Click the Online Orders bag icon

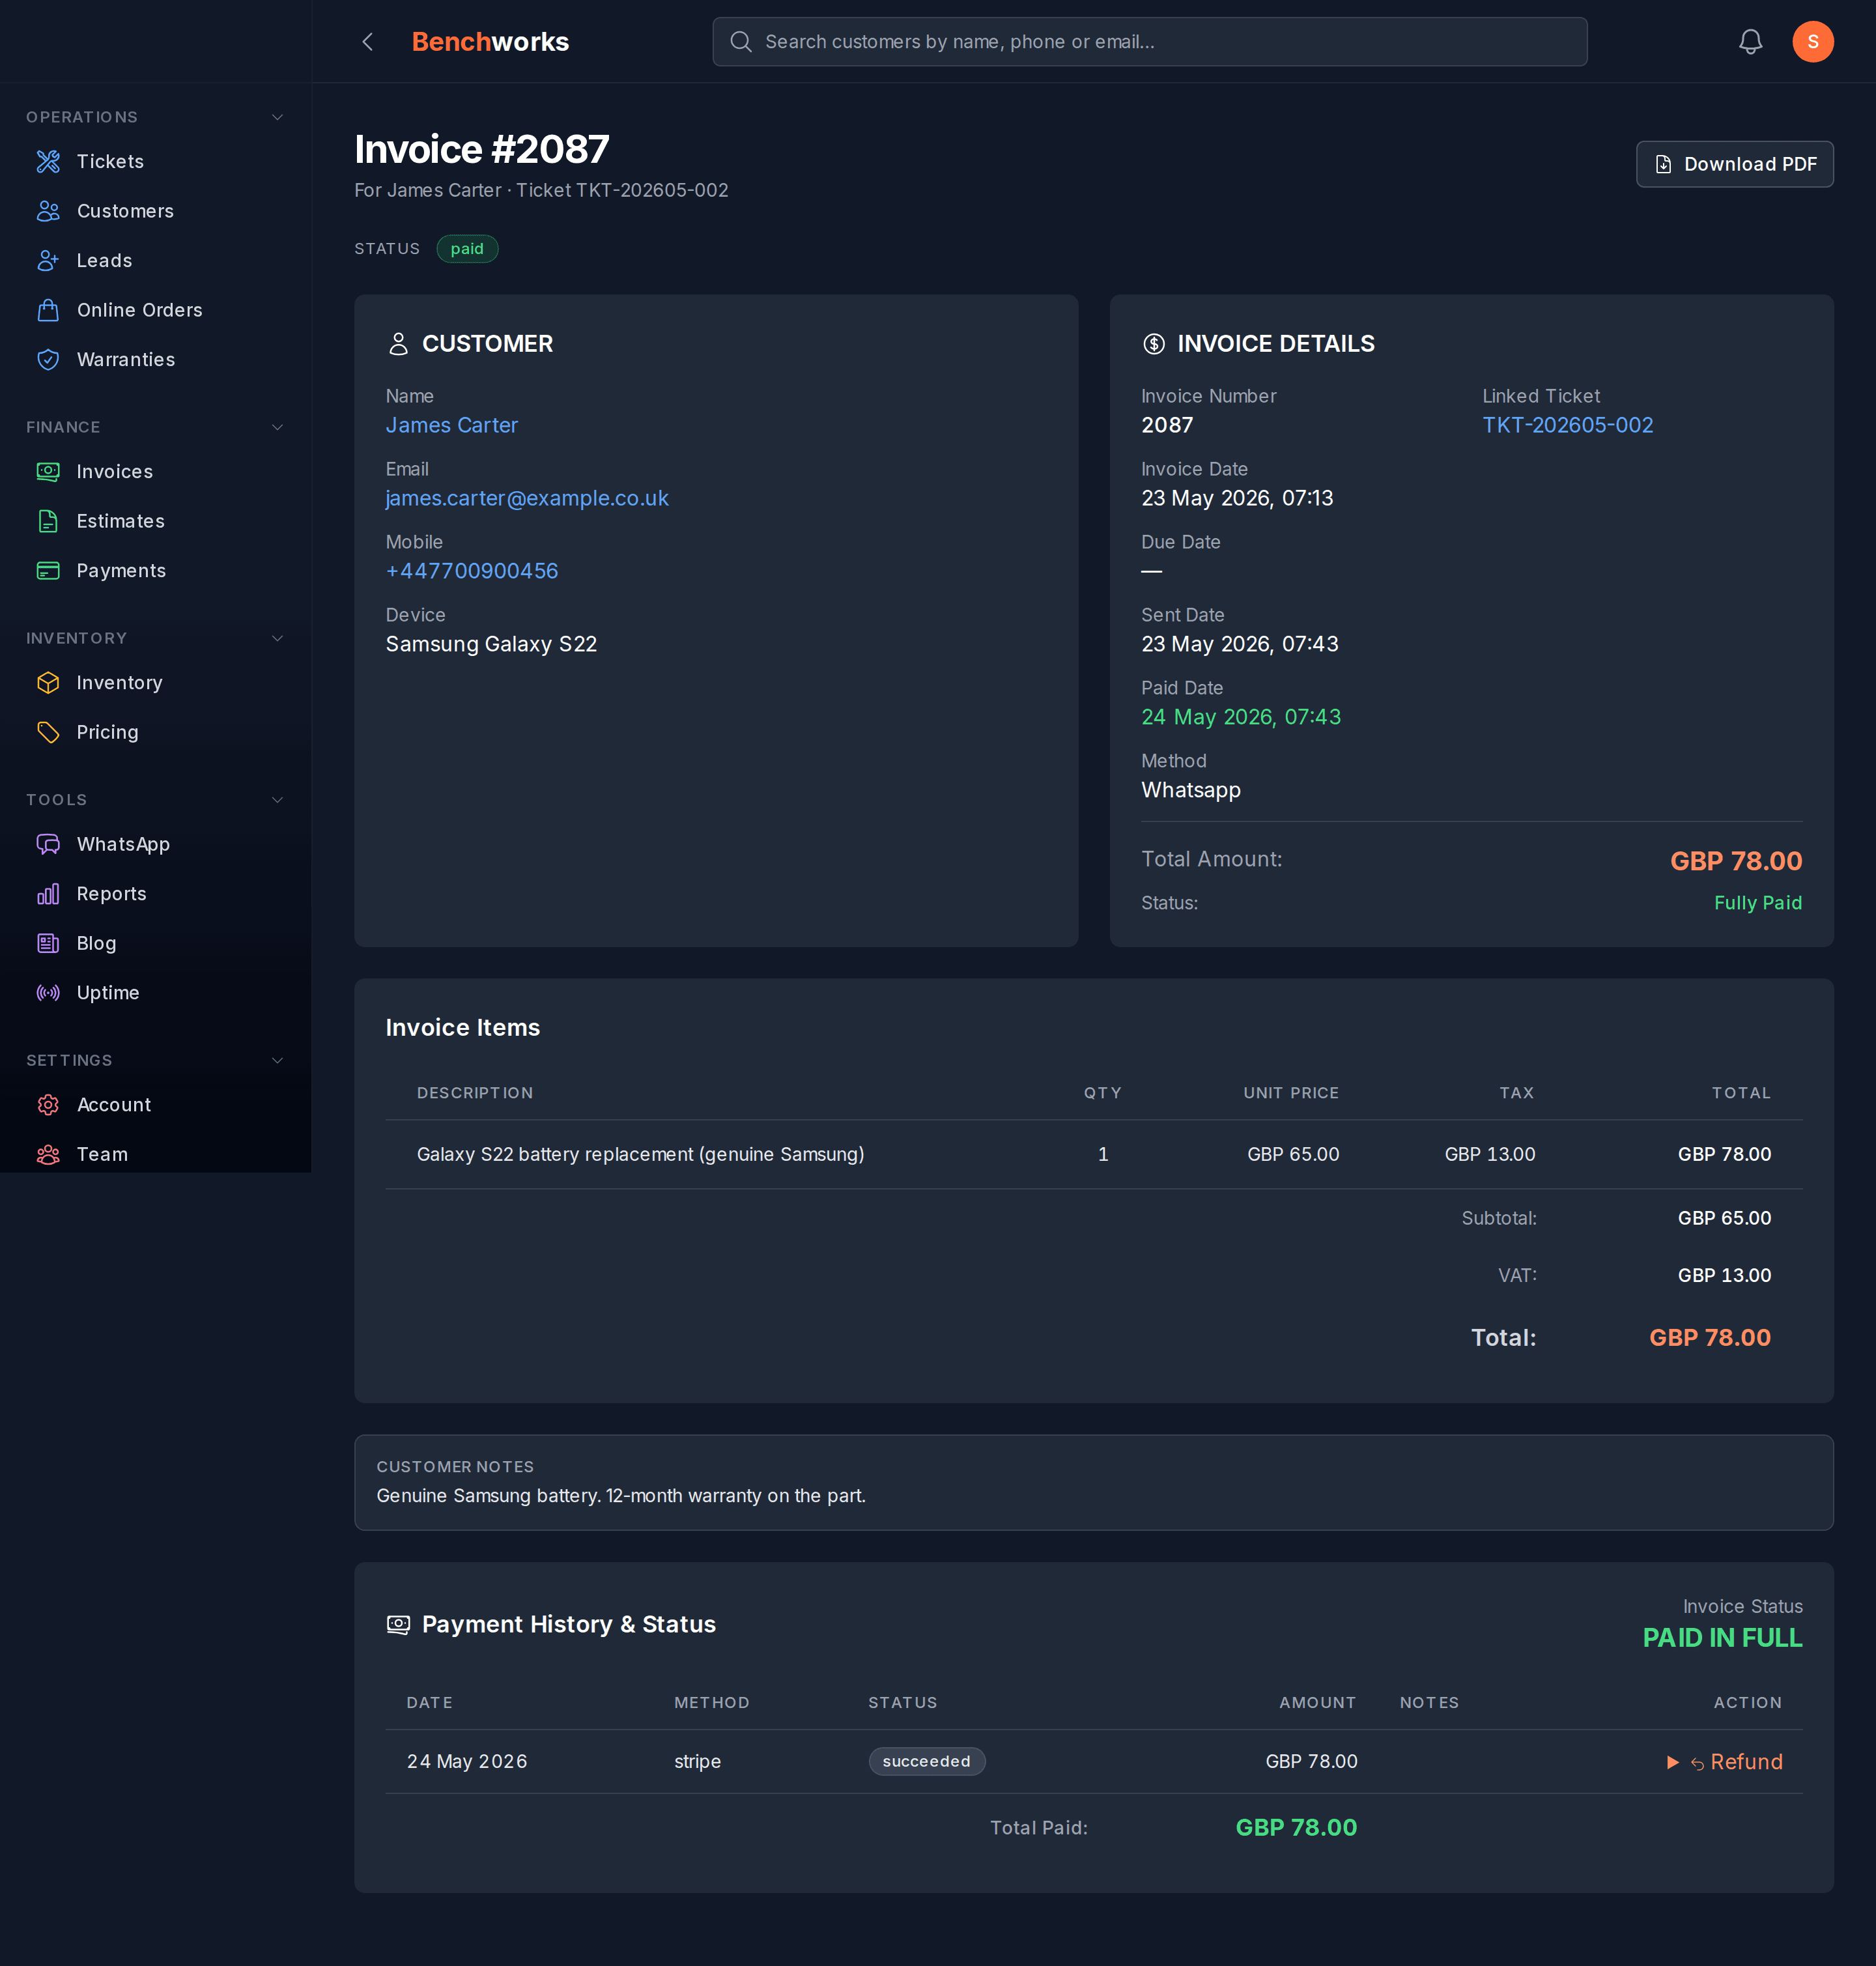(48, 310)
